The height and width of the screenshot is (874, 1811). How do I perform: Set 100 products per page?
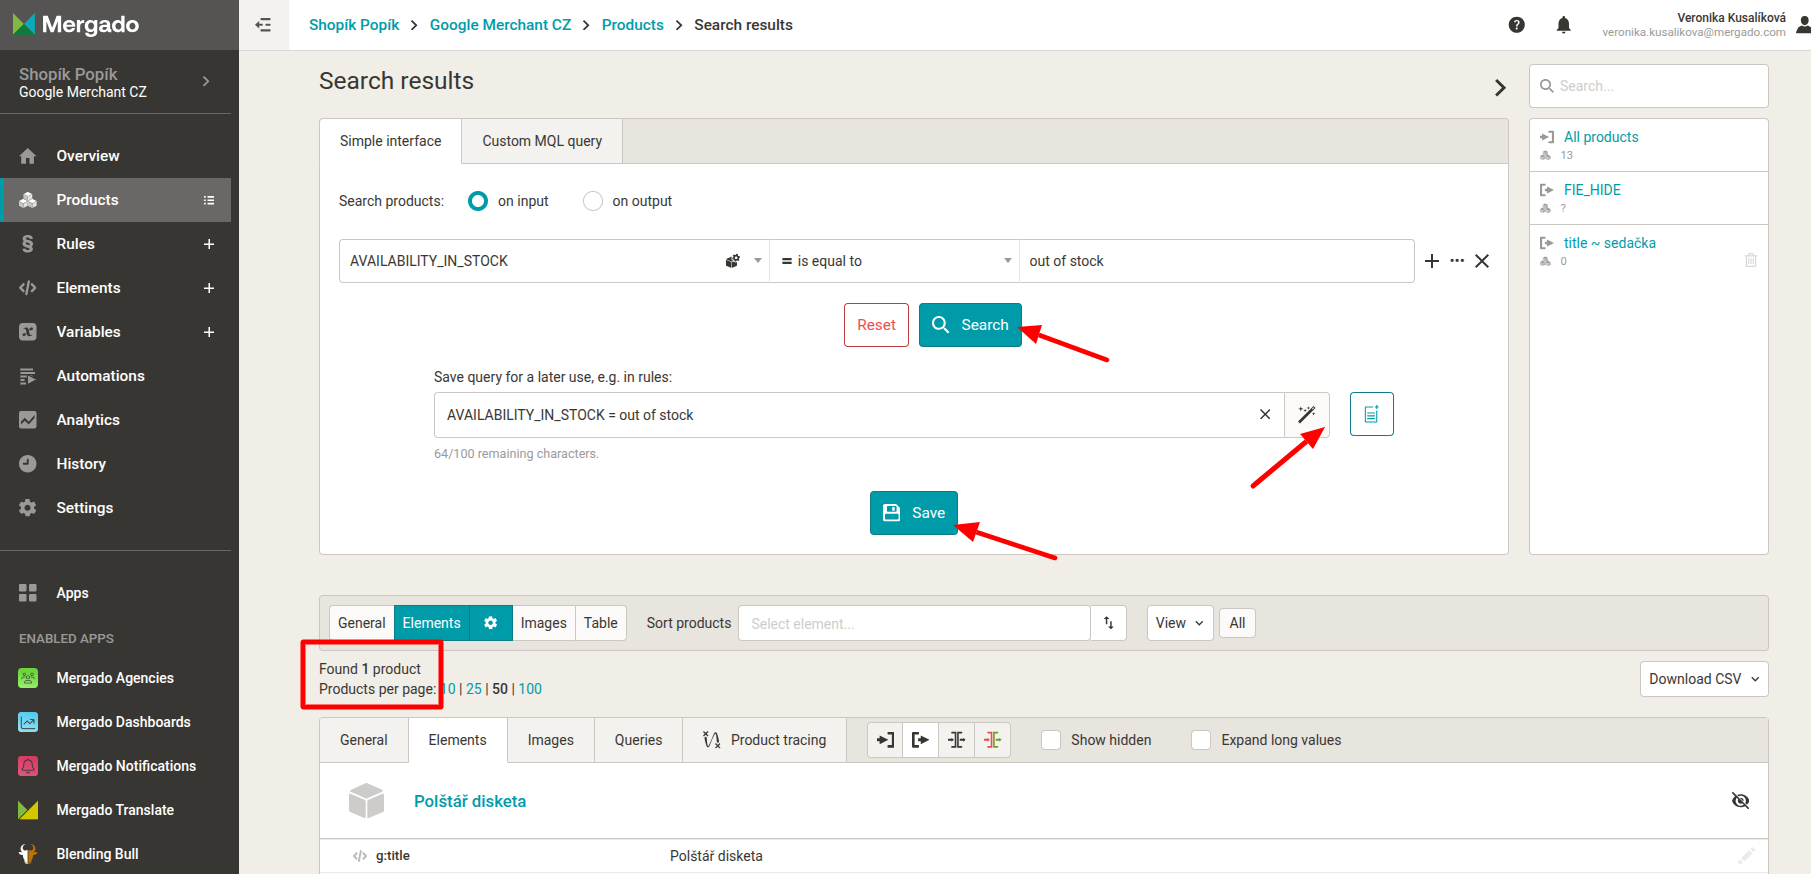pos(530,689)
